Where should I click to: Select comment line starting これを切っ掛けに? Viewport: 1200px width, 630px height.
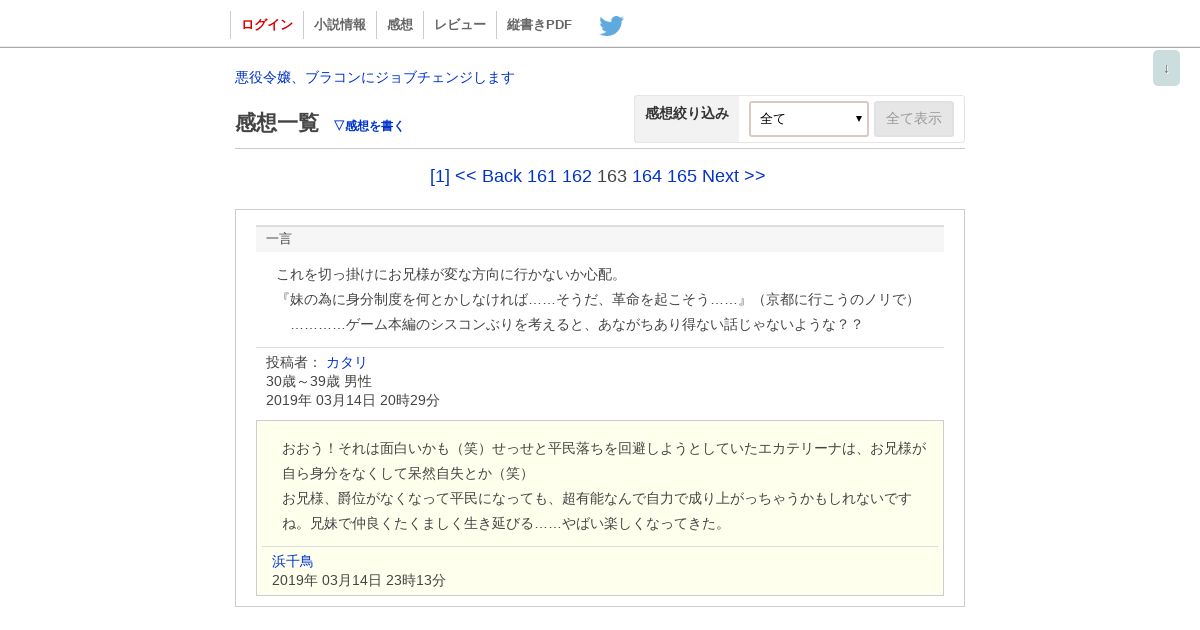[x=450, y=274]
